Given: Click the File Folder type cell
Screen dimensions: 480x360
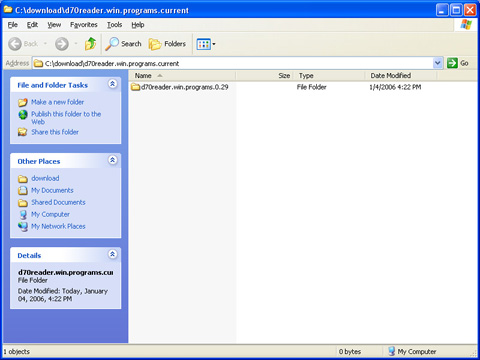Looking at the screenshot, I should coord(311,87).
